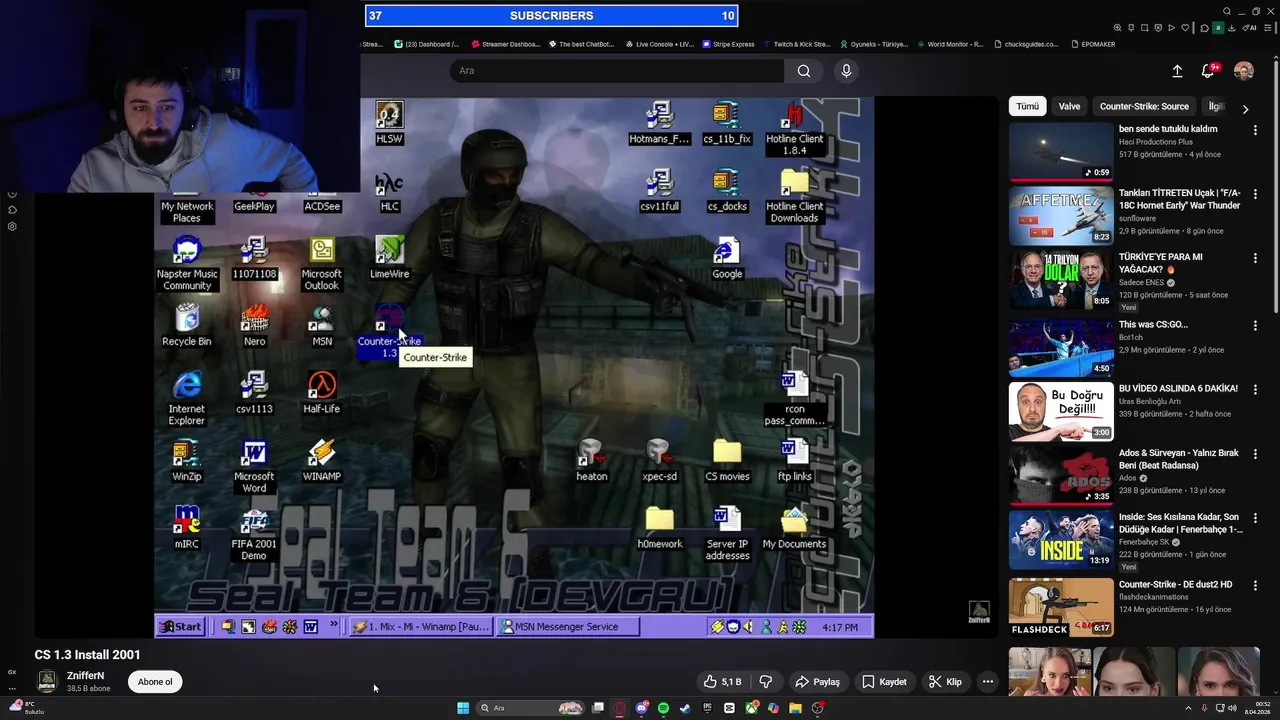Select the Counter-Strike: Source filter chip

click(1144, 106)
